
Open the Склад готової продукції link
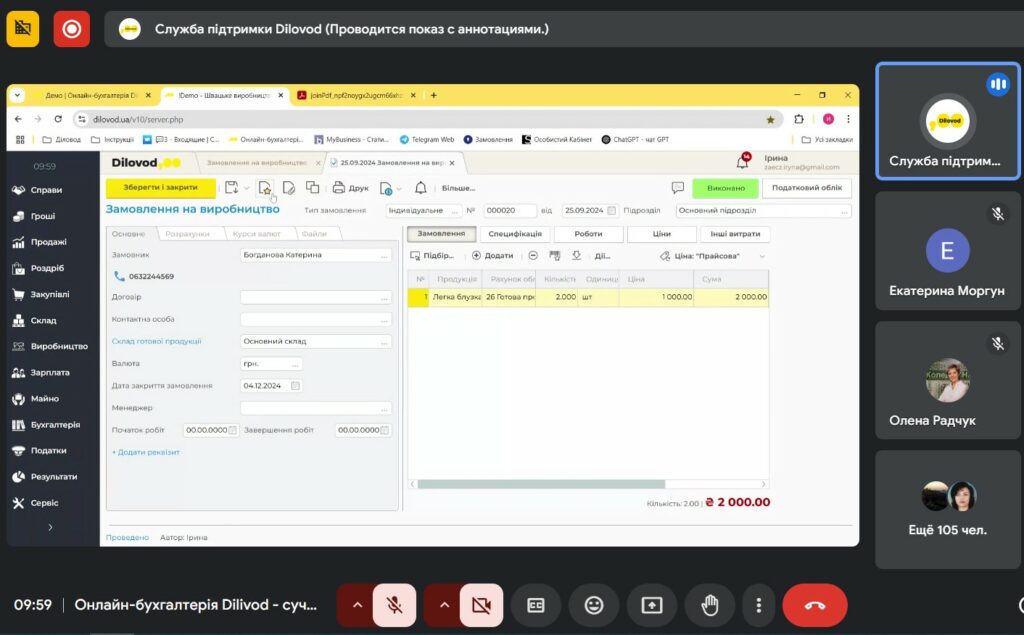tap(157, 341)
